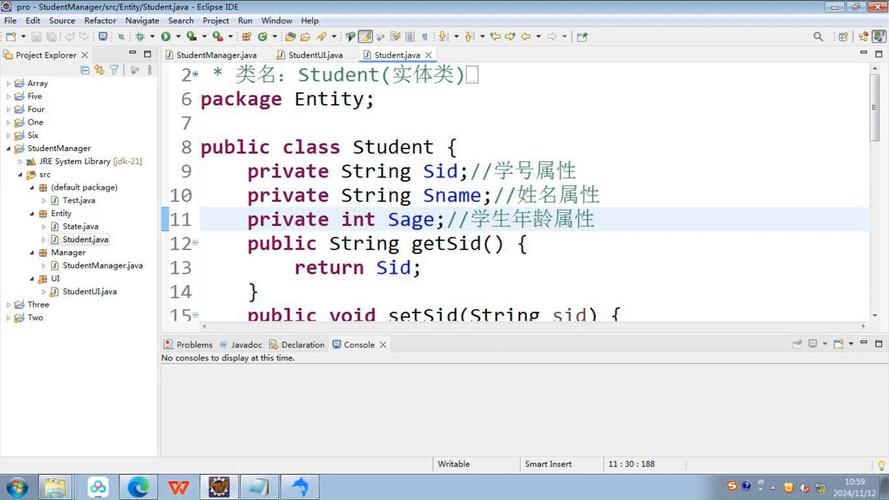Expand JRE System Library node
The image size is (889, 500).
pos(20,162)
